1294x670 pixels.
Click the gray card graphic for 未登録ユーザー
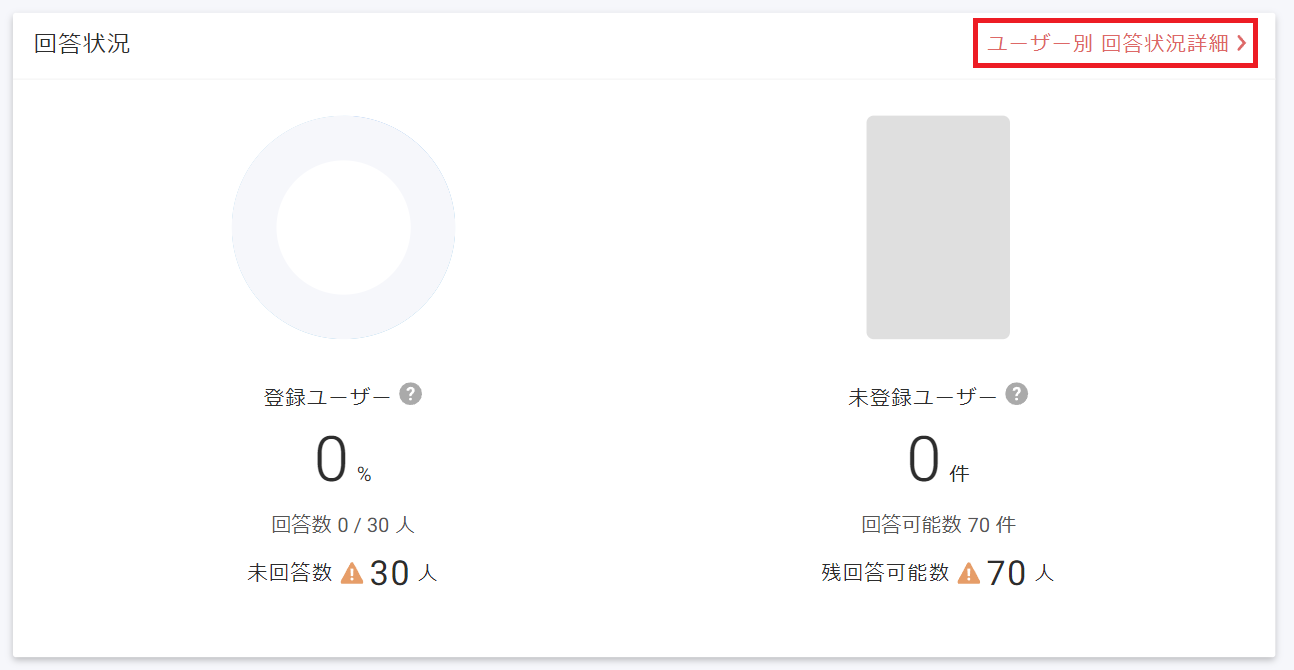[x=938, y=227]
